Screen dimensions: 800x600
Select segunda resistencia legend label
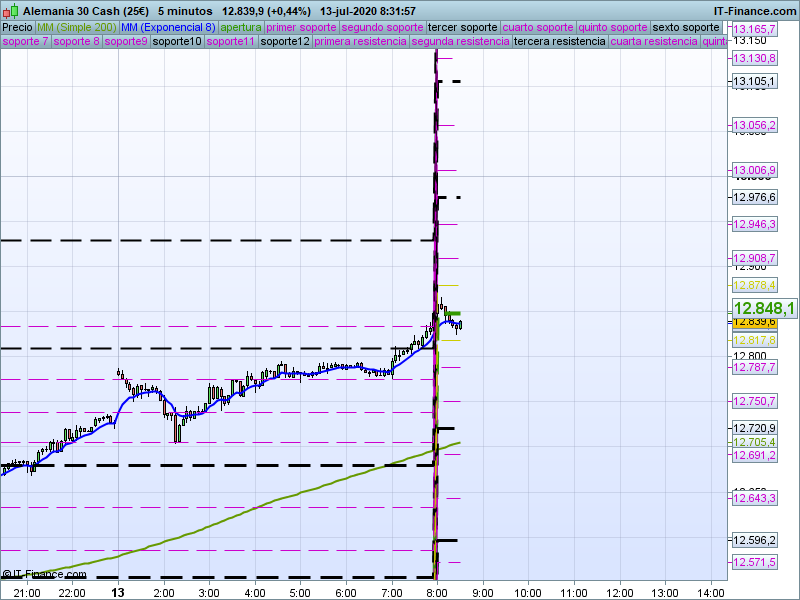[460, 41]
